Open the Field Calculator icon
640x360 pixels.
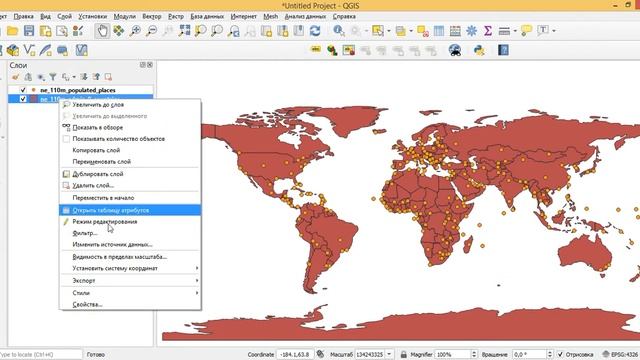pos(455,31)
